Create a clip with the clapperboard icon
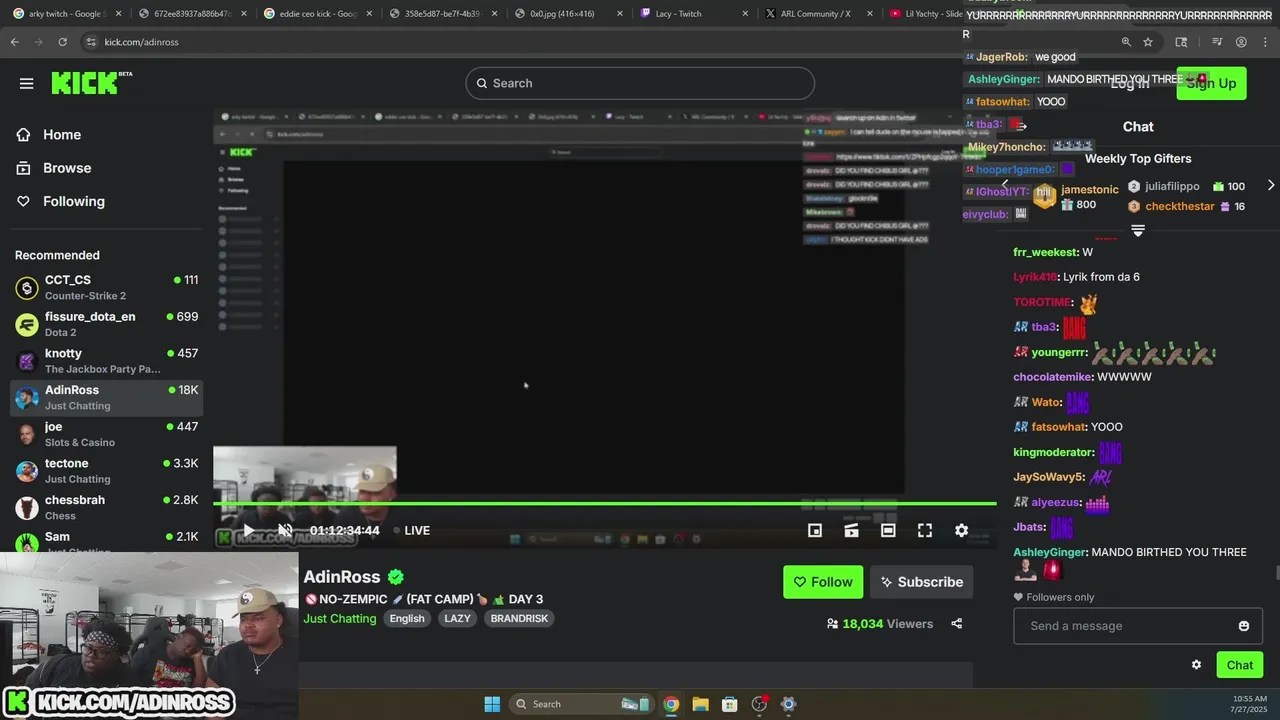Viewport: 1280px width, 720px height. tap(851, 530)
